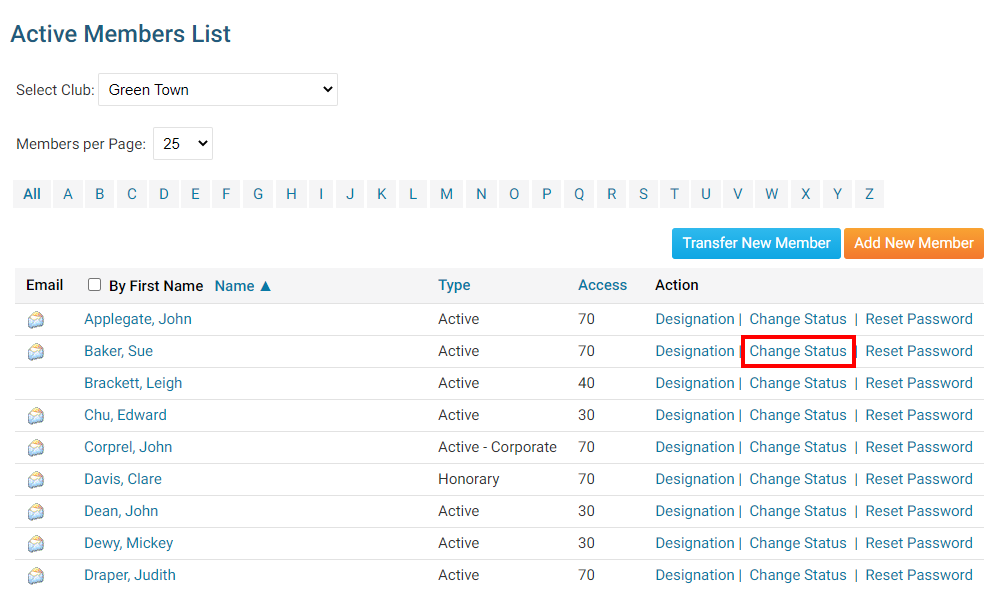This screenshot has height=591, width=1008.
Task: Click the email icon beside John Dean
Action: point(36,512)
